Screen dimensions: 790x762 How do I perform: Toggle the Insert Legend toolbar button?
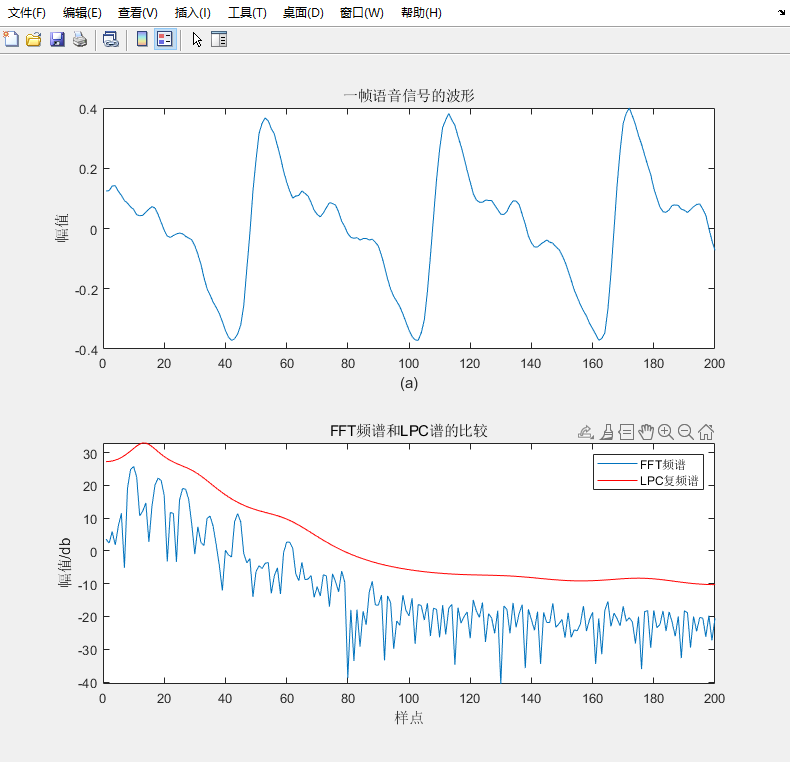click(165, 39)
